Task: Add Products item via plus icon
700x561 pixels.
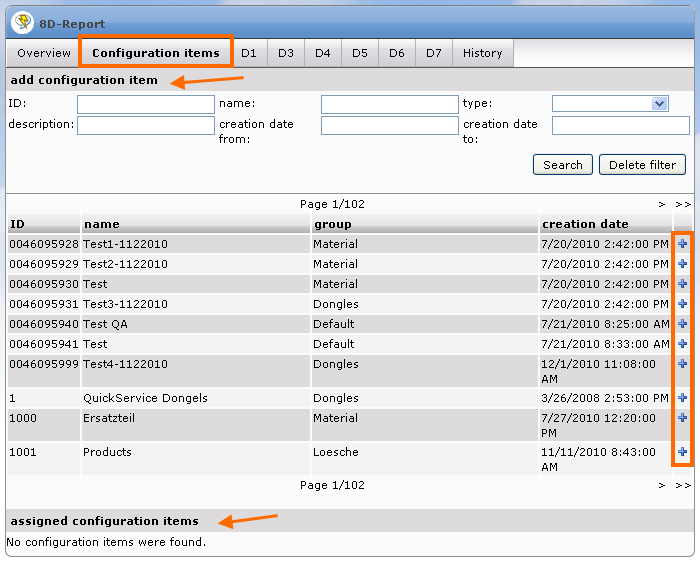Action: click(682, 452)
